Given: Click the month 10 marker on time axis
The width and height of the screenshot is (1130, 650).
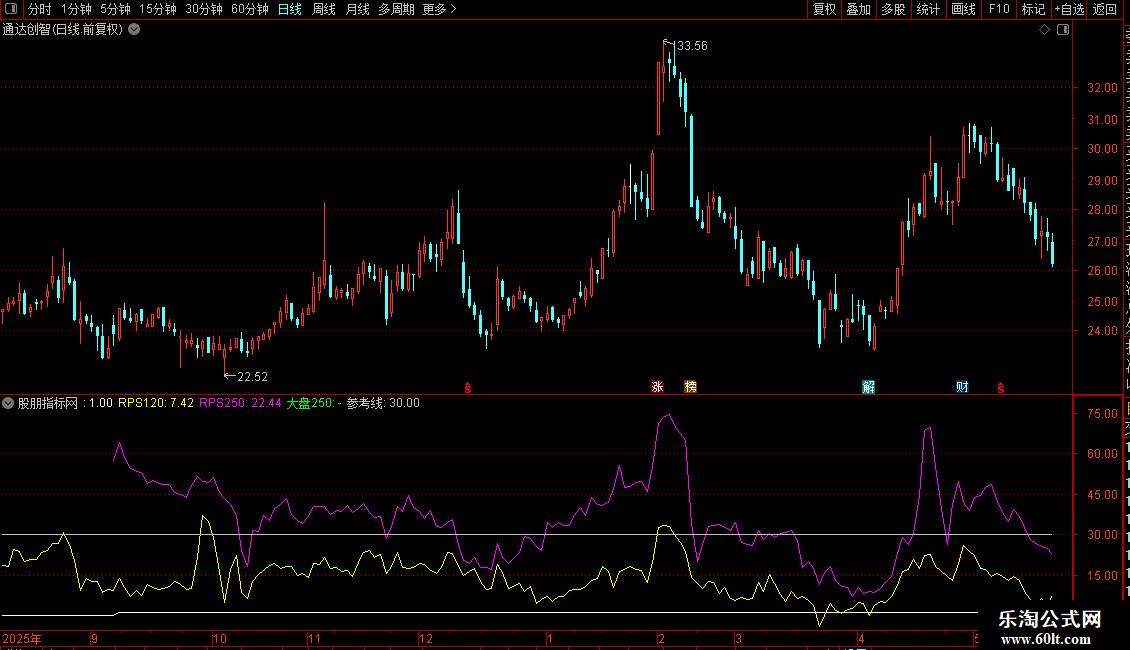Looking at the screenshot, I should [x=220, y=639].
